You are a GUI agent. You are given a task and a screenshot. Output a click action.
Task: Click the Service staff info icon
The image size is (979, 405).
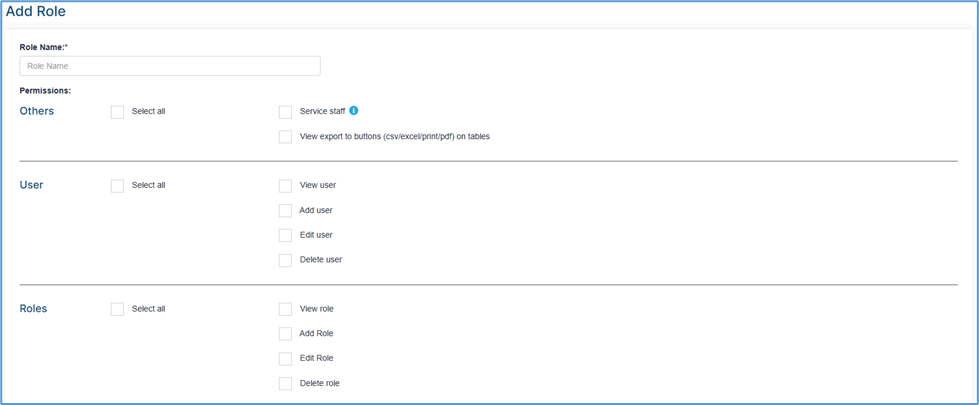pyautogui.click(x=353, y=111)
